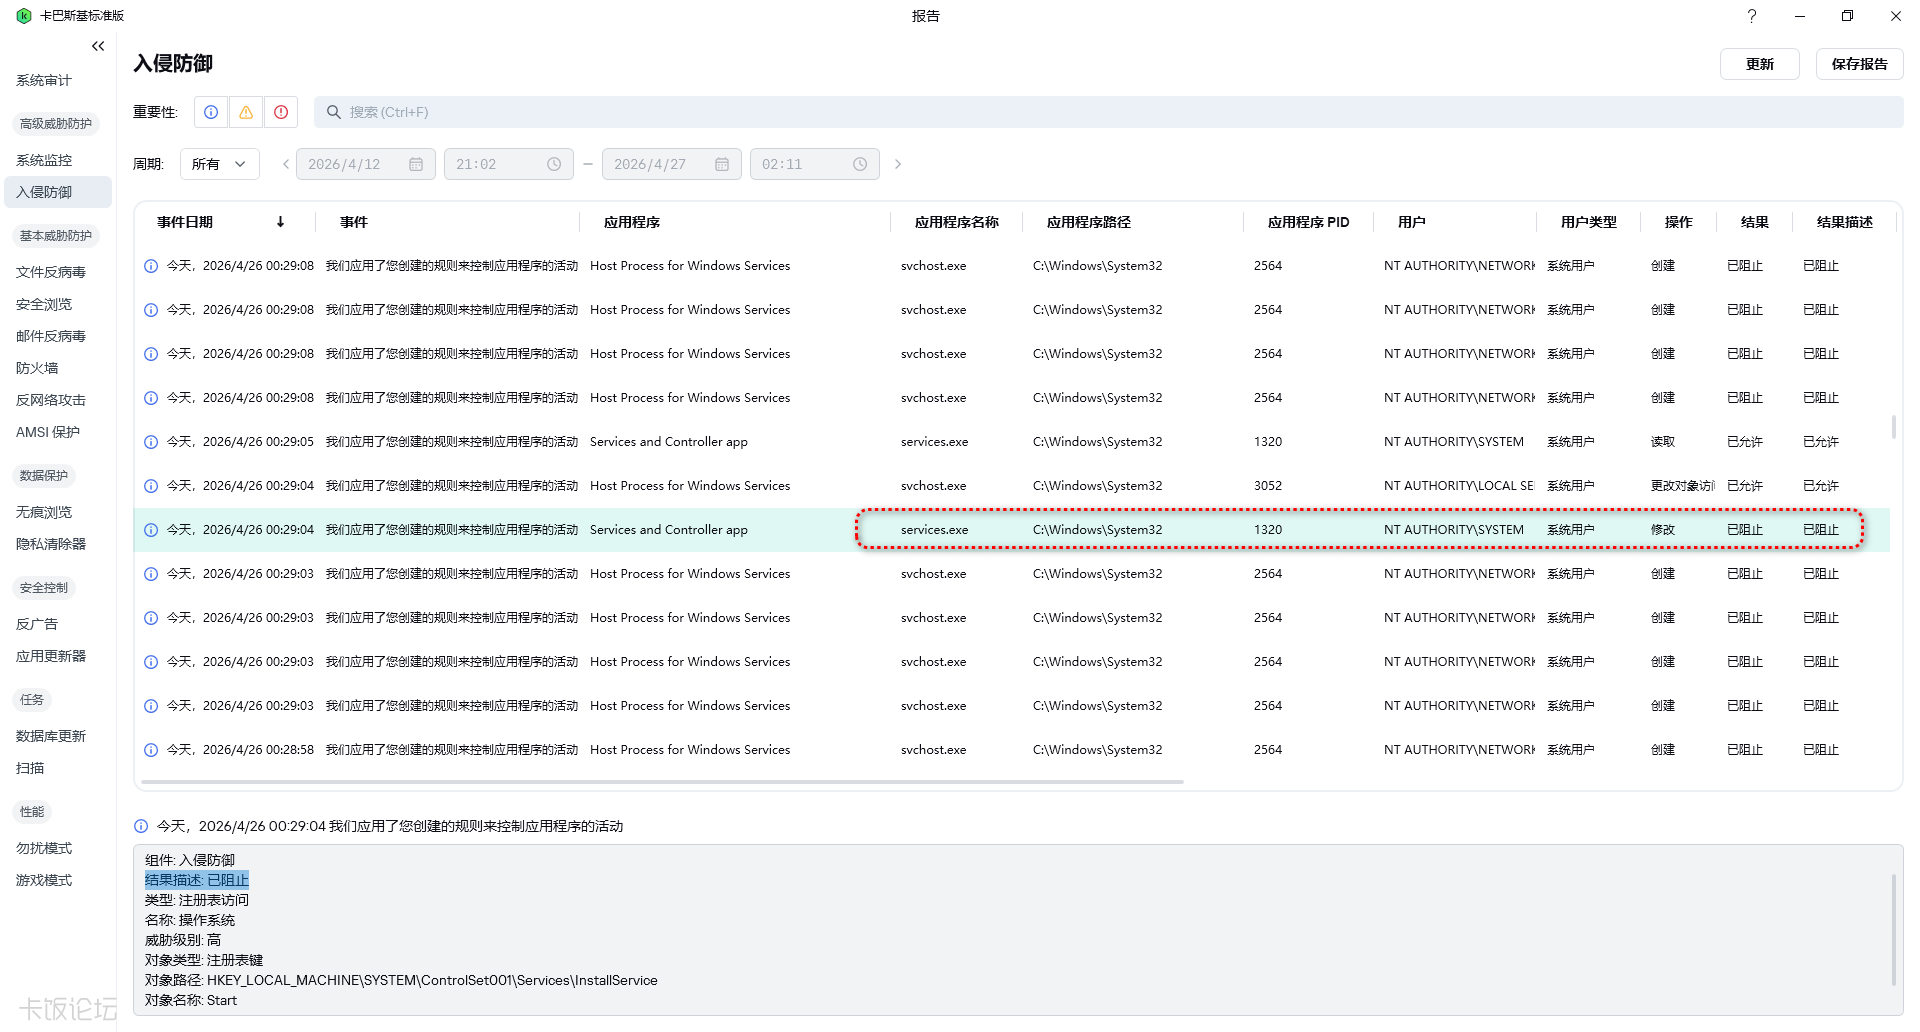Toggle the warning severity filter
Image resolution: width=1920 pixels, height=1032 pixels.
tap(246, 112)
